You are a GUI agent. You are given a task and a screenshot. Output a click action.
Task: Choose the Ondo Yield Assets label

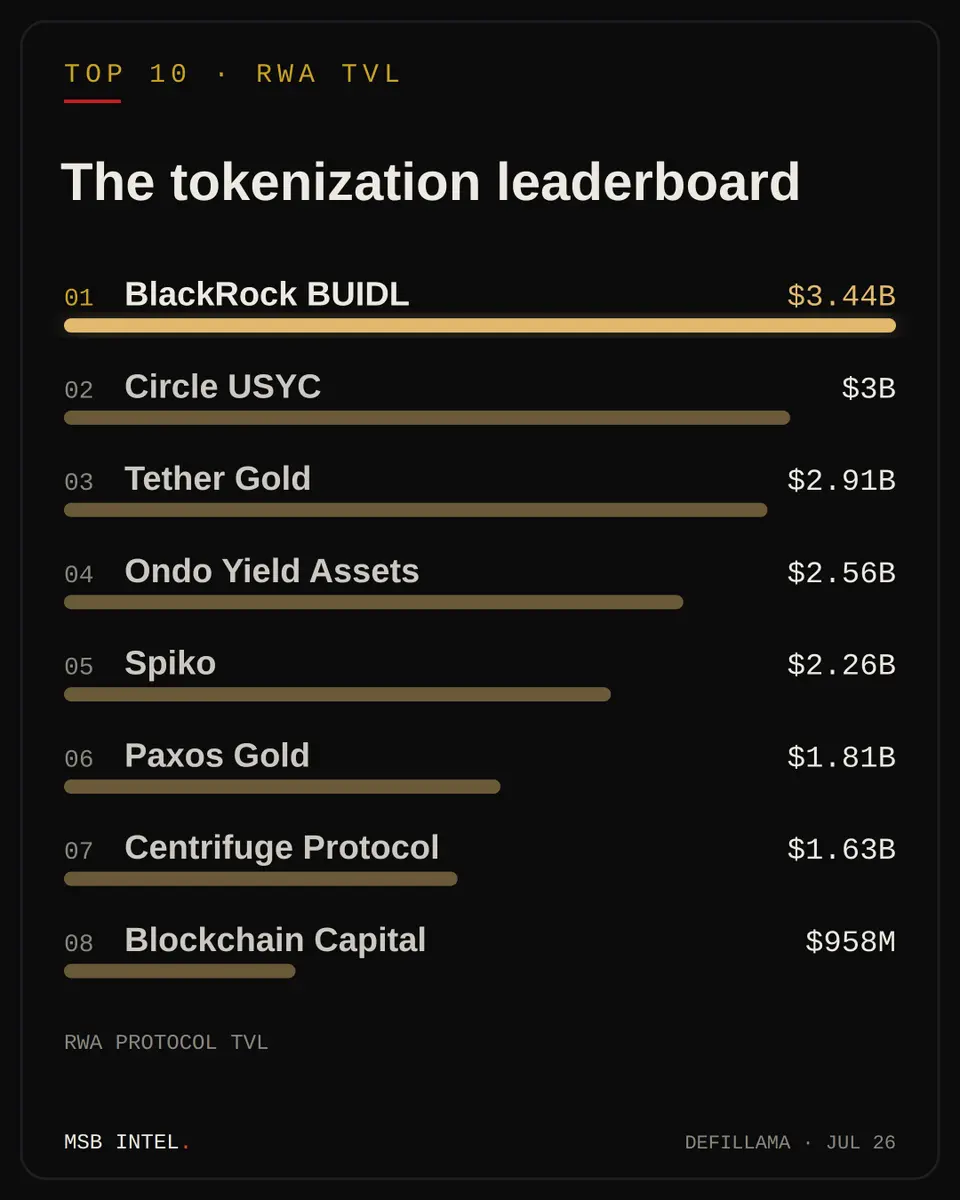click(x=272, y=571)
